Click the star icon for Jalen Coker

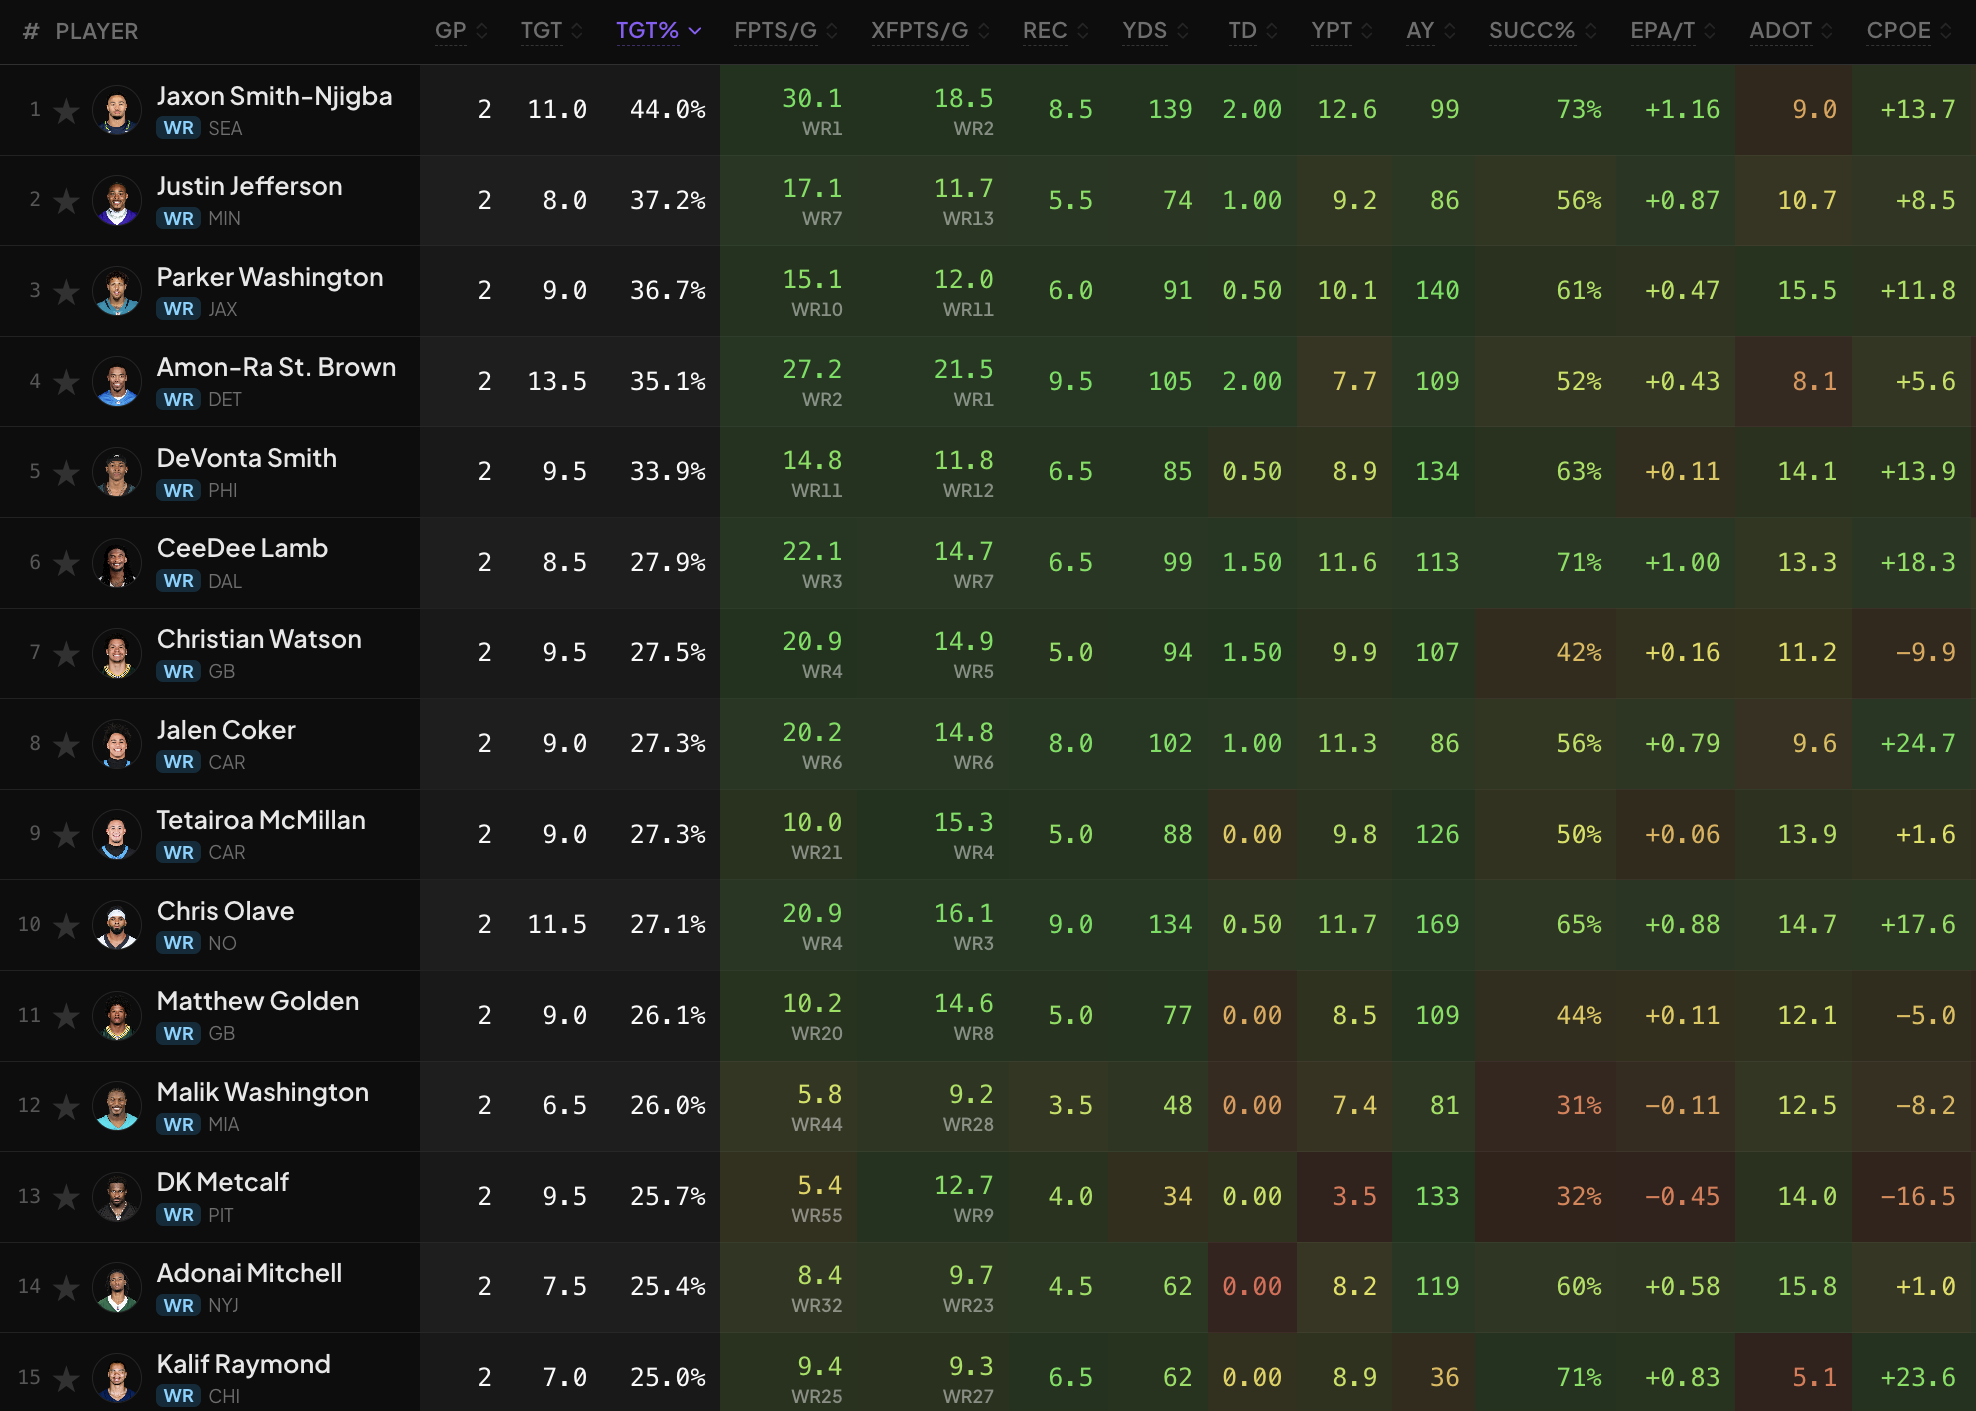[66, 744]
